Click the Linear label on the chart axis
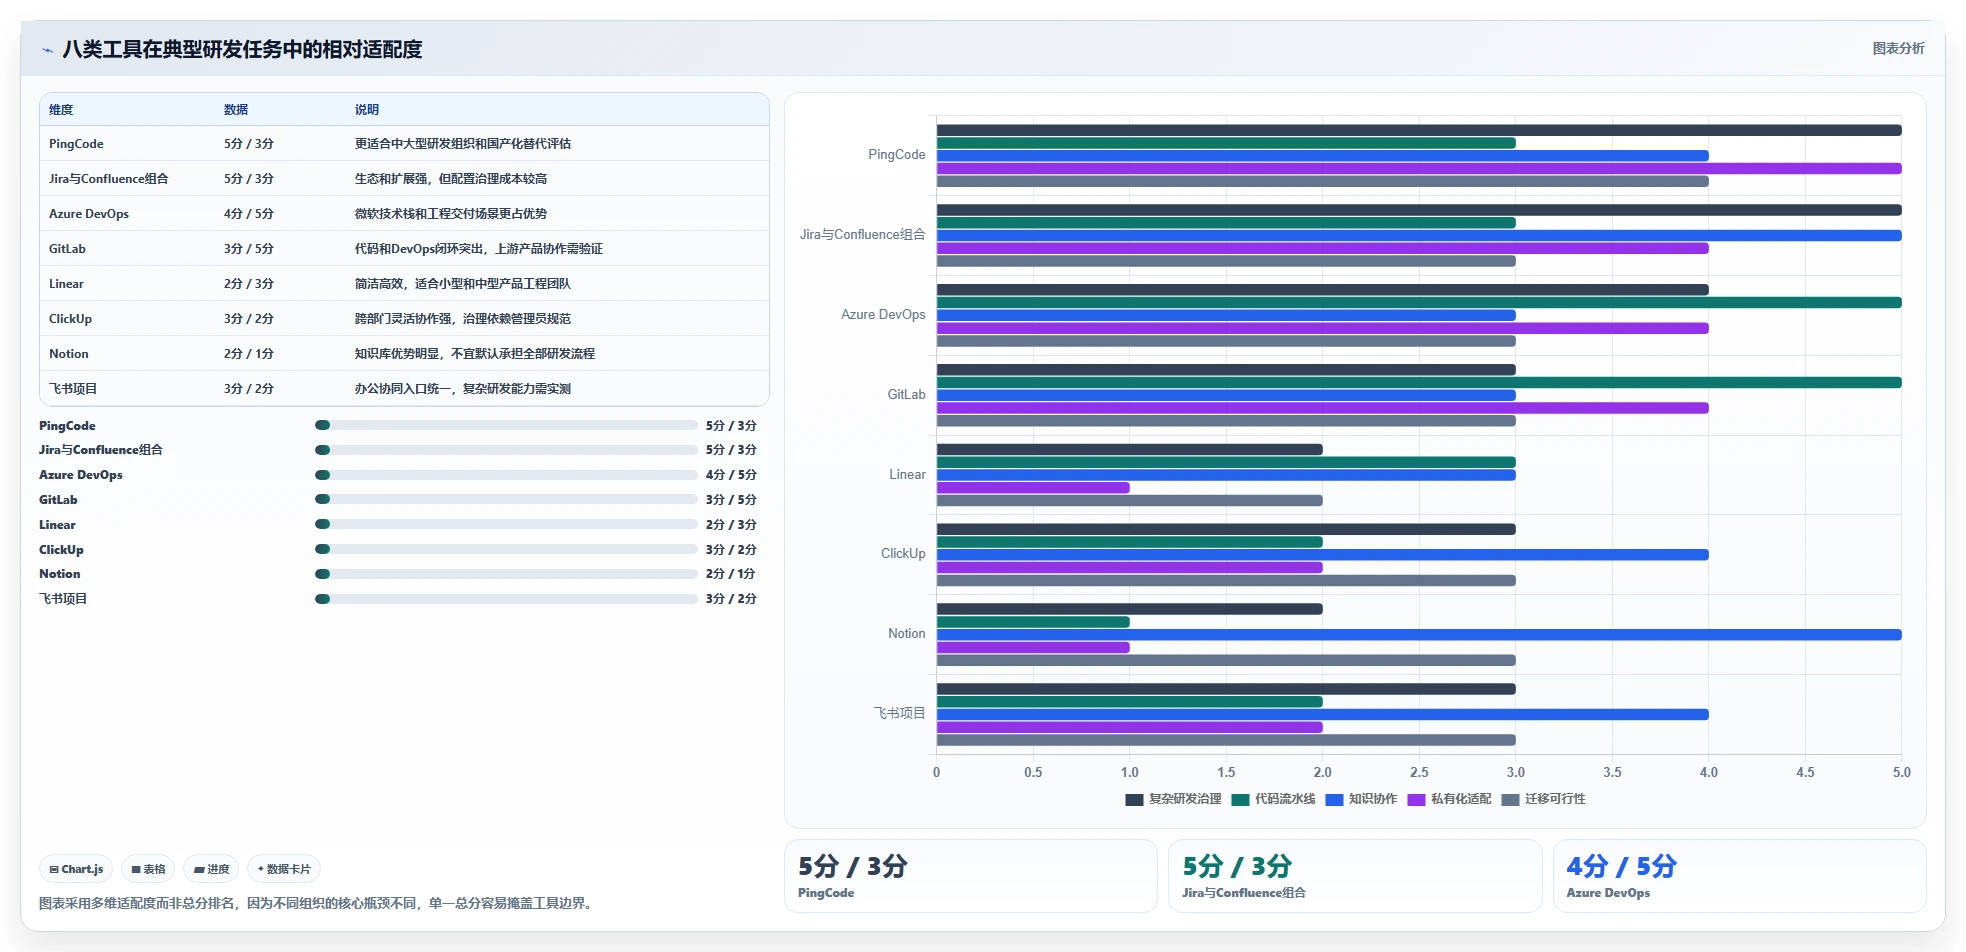This screenshot has width=1966, height=952. tap(908, 475)
